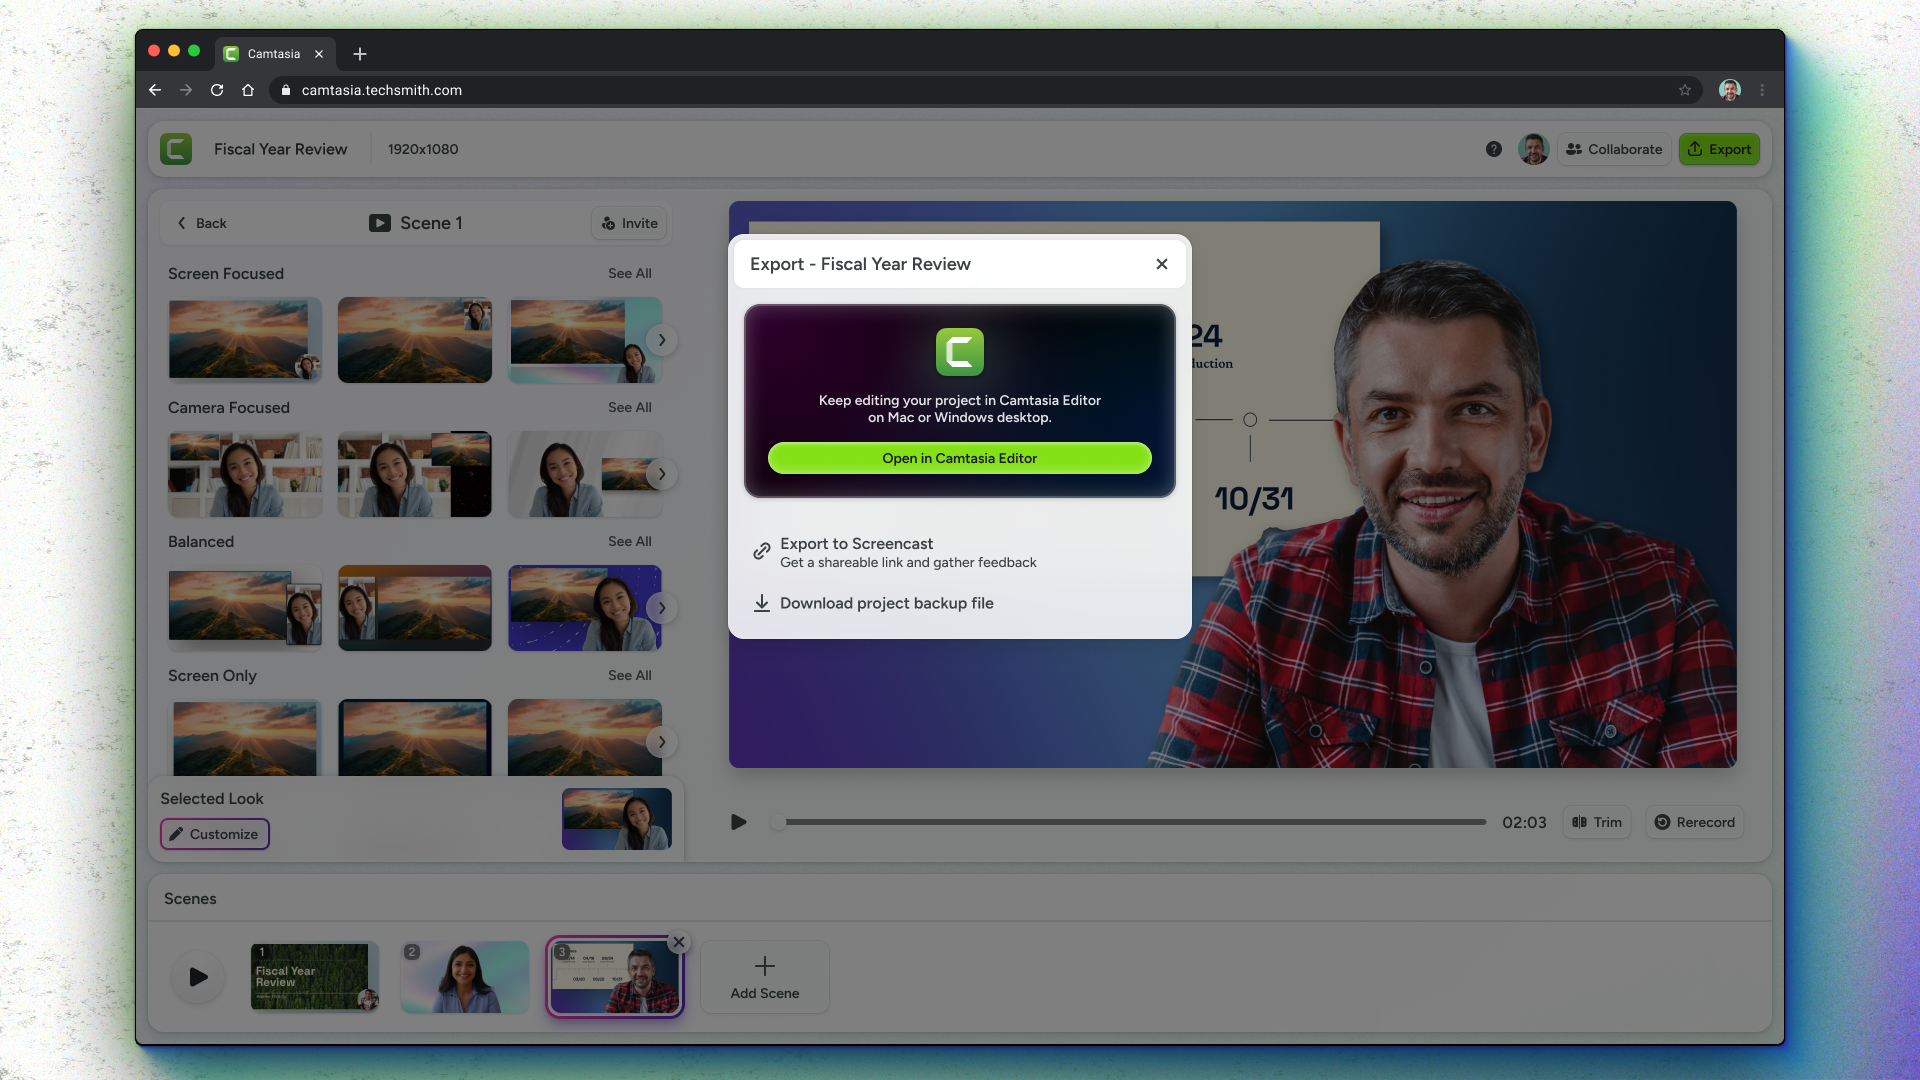Open the user profile avatar in app header
Image resolution: width=1920 pixels, height=1080 pixels.
click(x=1533, y=149)
